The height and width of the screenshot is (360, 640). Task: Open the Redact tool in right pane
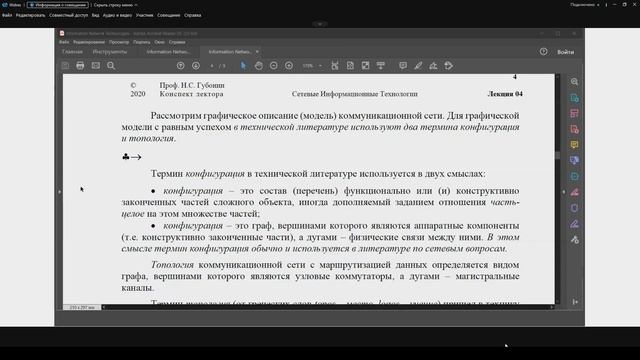(575, 192)
